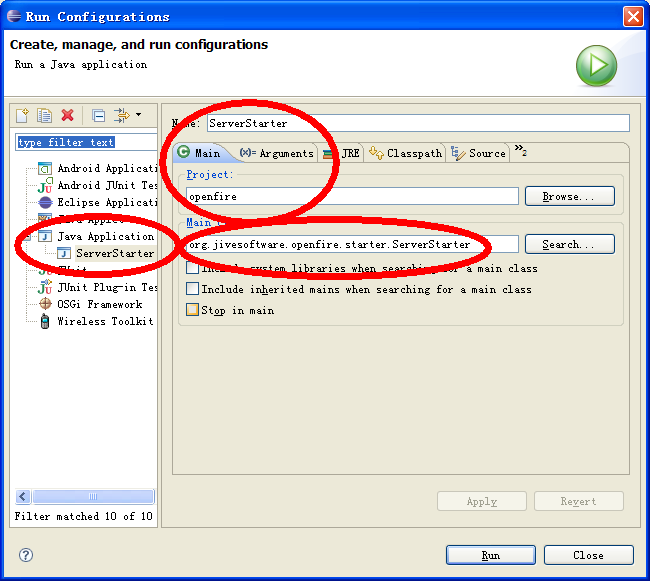The width and height of the screenshot is (650, 581).
Task: Click the ServerStarter item's Java icon
Action: (x=64, y=253)
